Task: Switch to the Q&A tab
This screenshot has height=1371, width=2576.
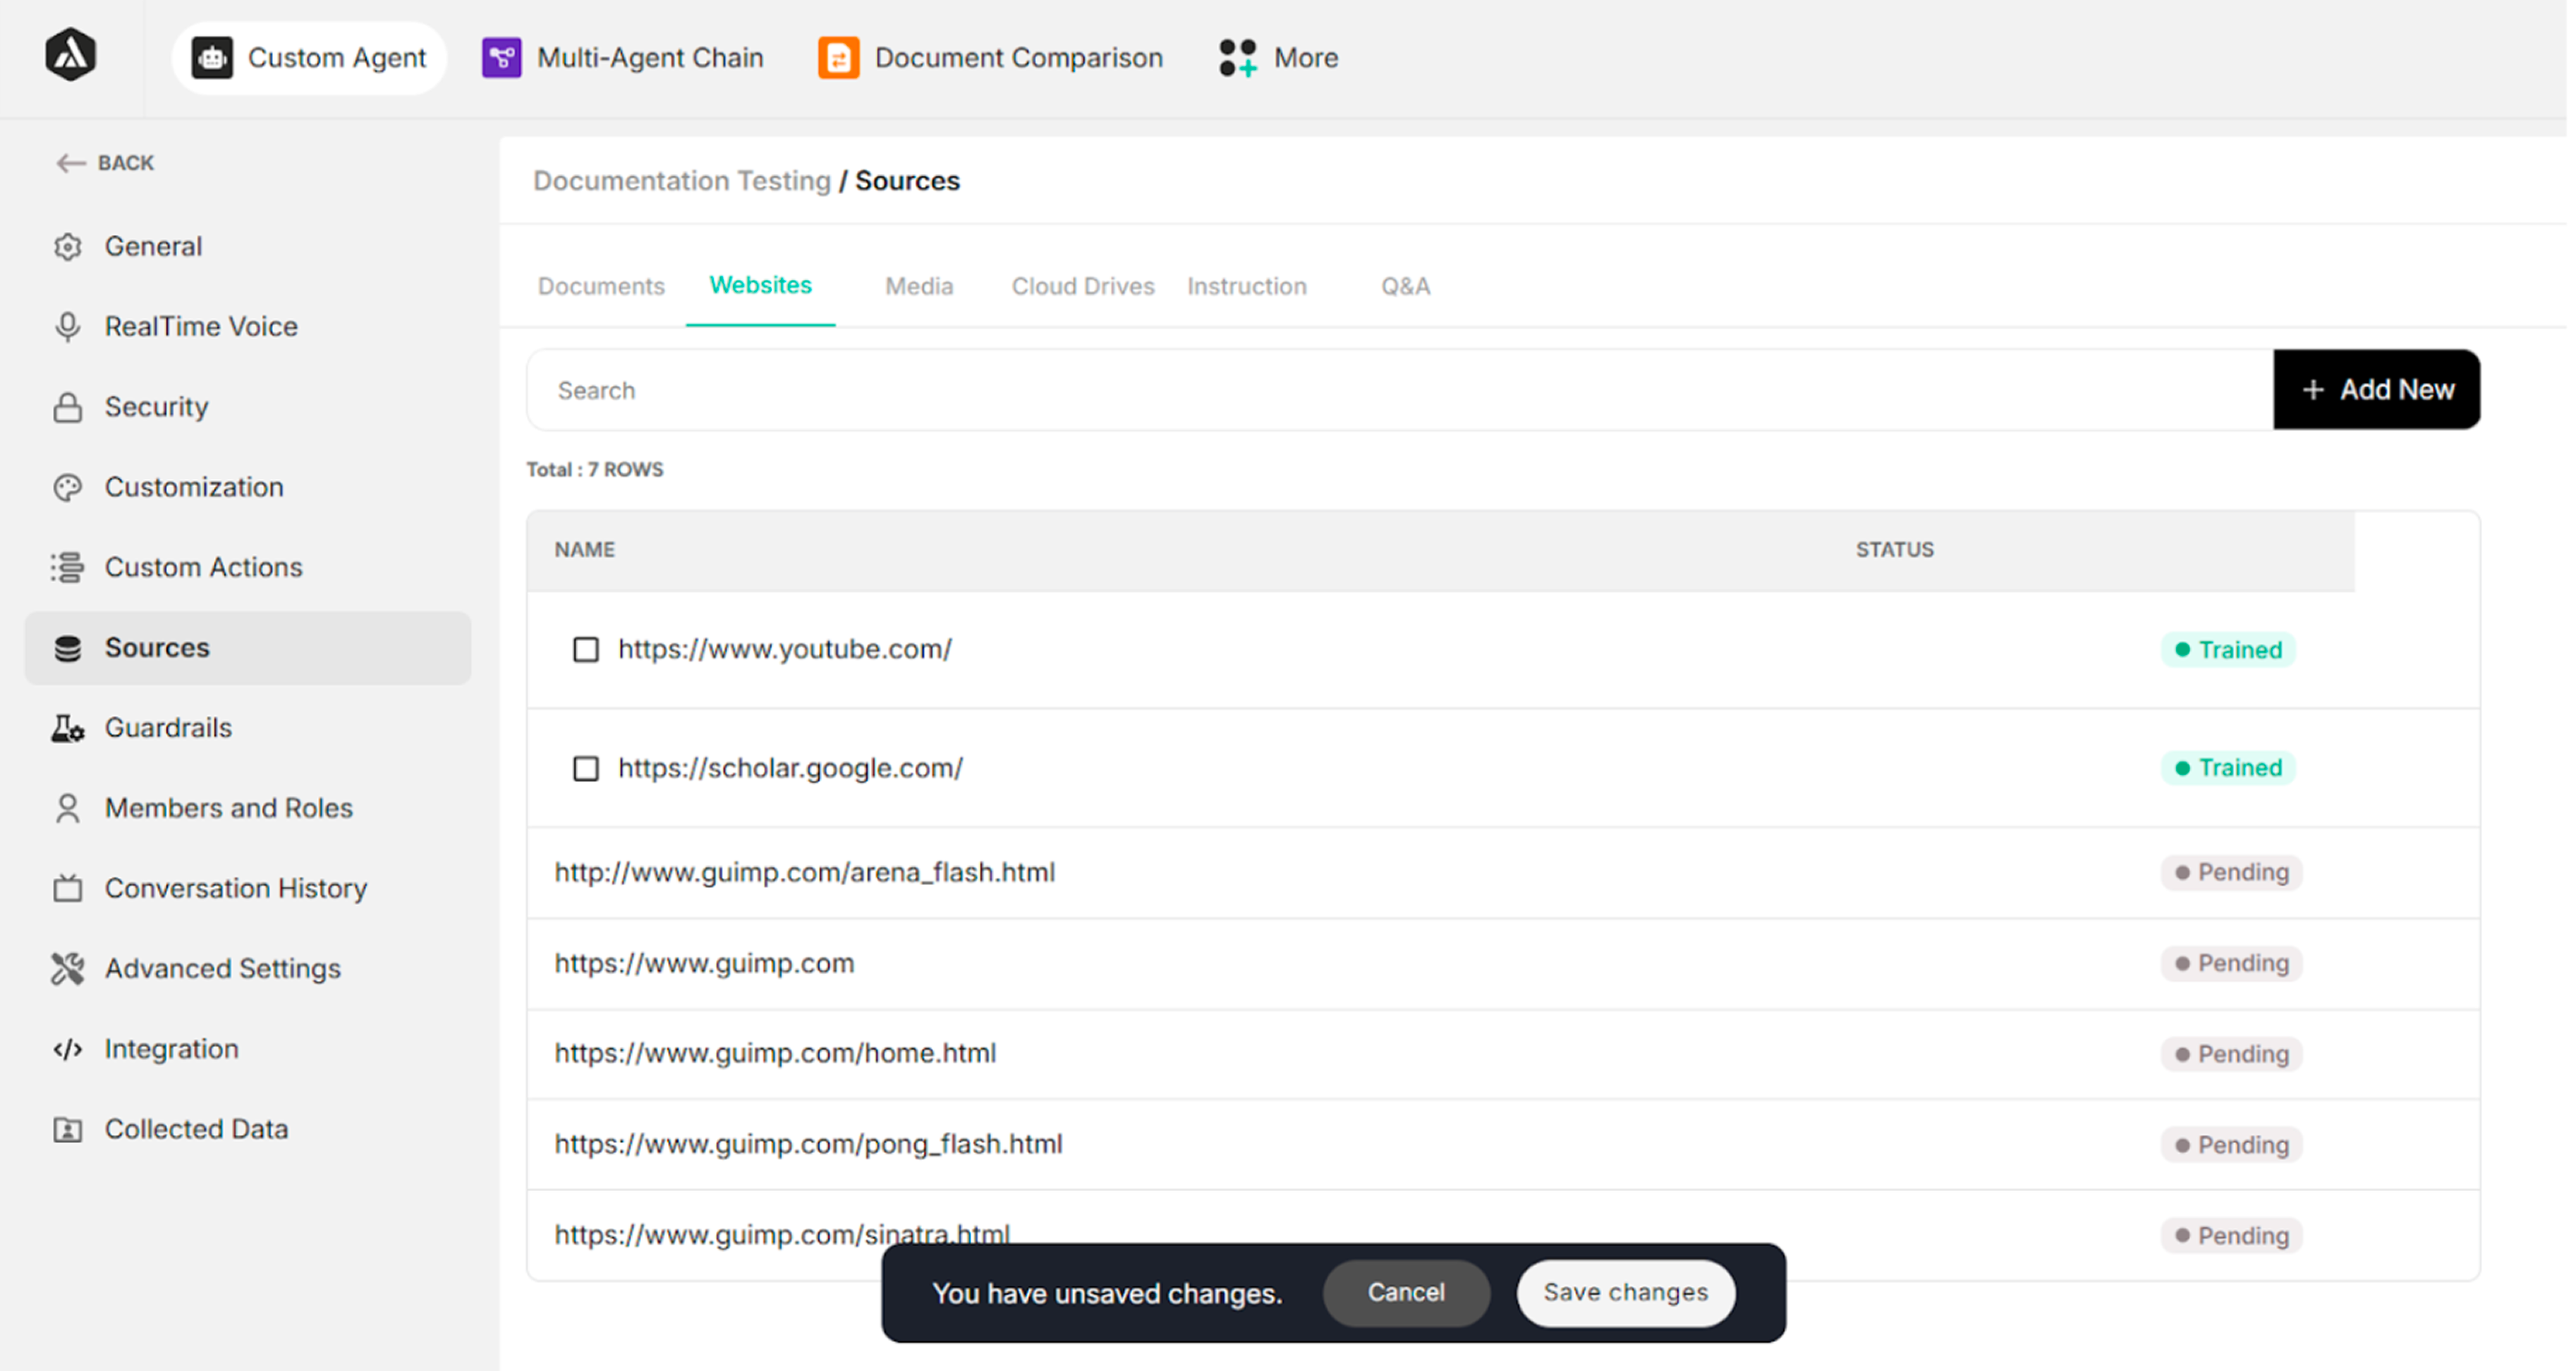Action: pyautogui.click(x=1406, y=286)
